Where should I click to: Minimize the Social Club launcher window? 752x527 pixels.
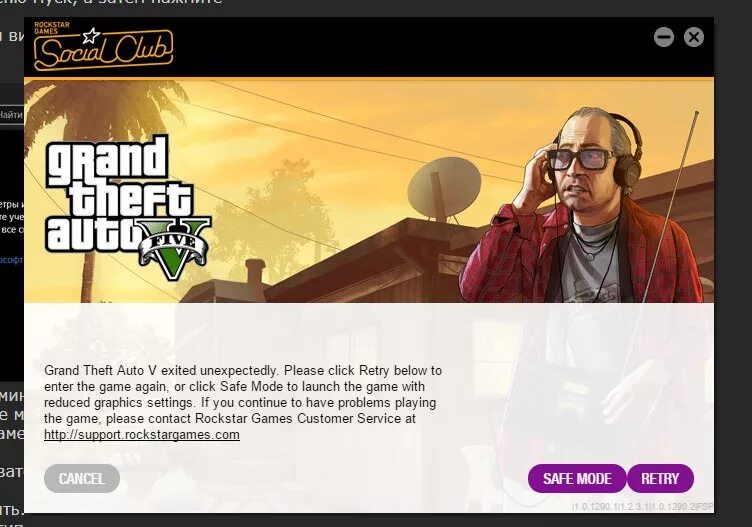pos(664,37)
